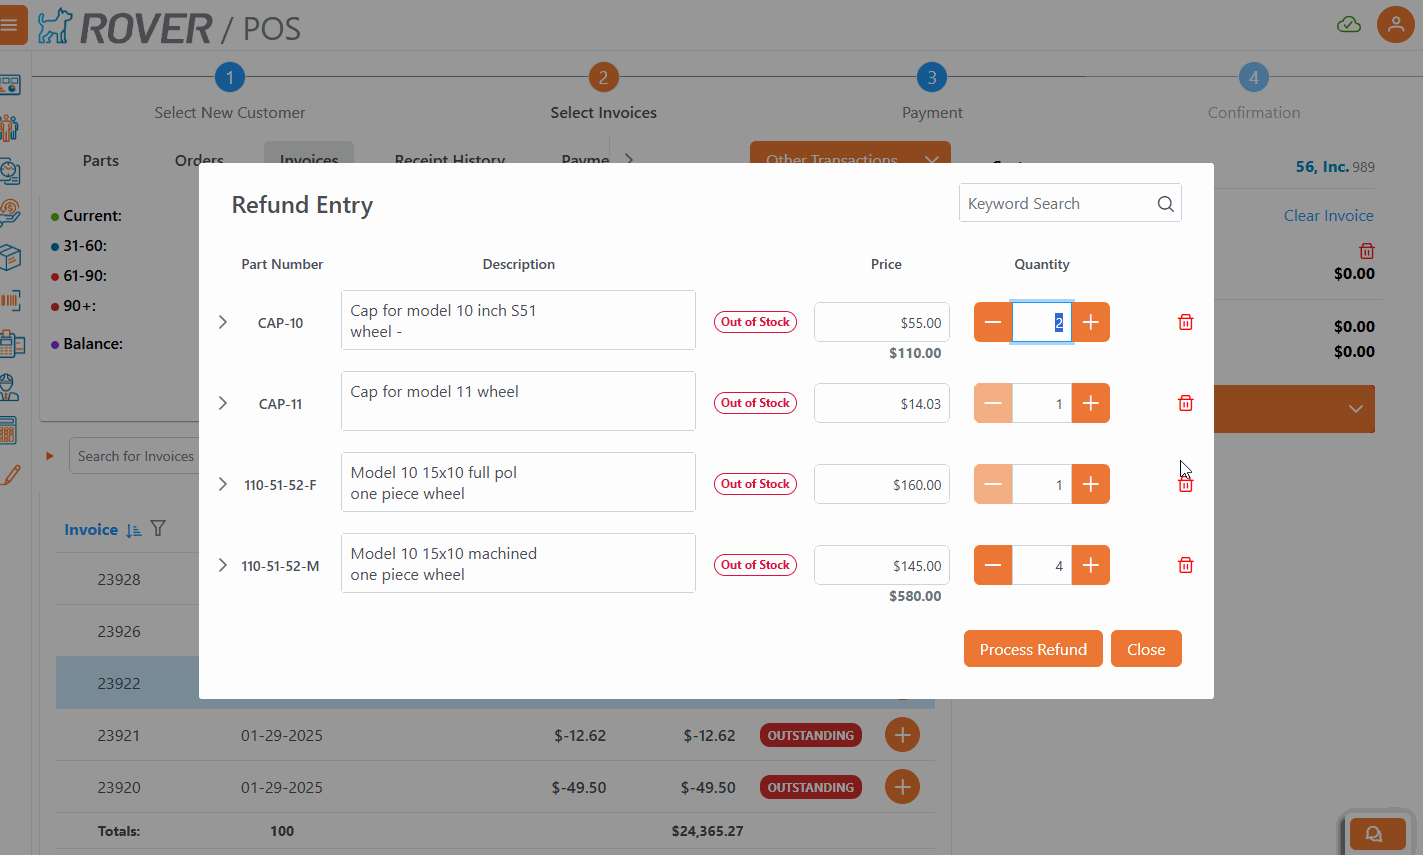The image size is (1423, 855).
Task: Delete the CAP-11 refund line
Action: [1185, 403]
